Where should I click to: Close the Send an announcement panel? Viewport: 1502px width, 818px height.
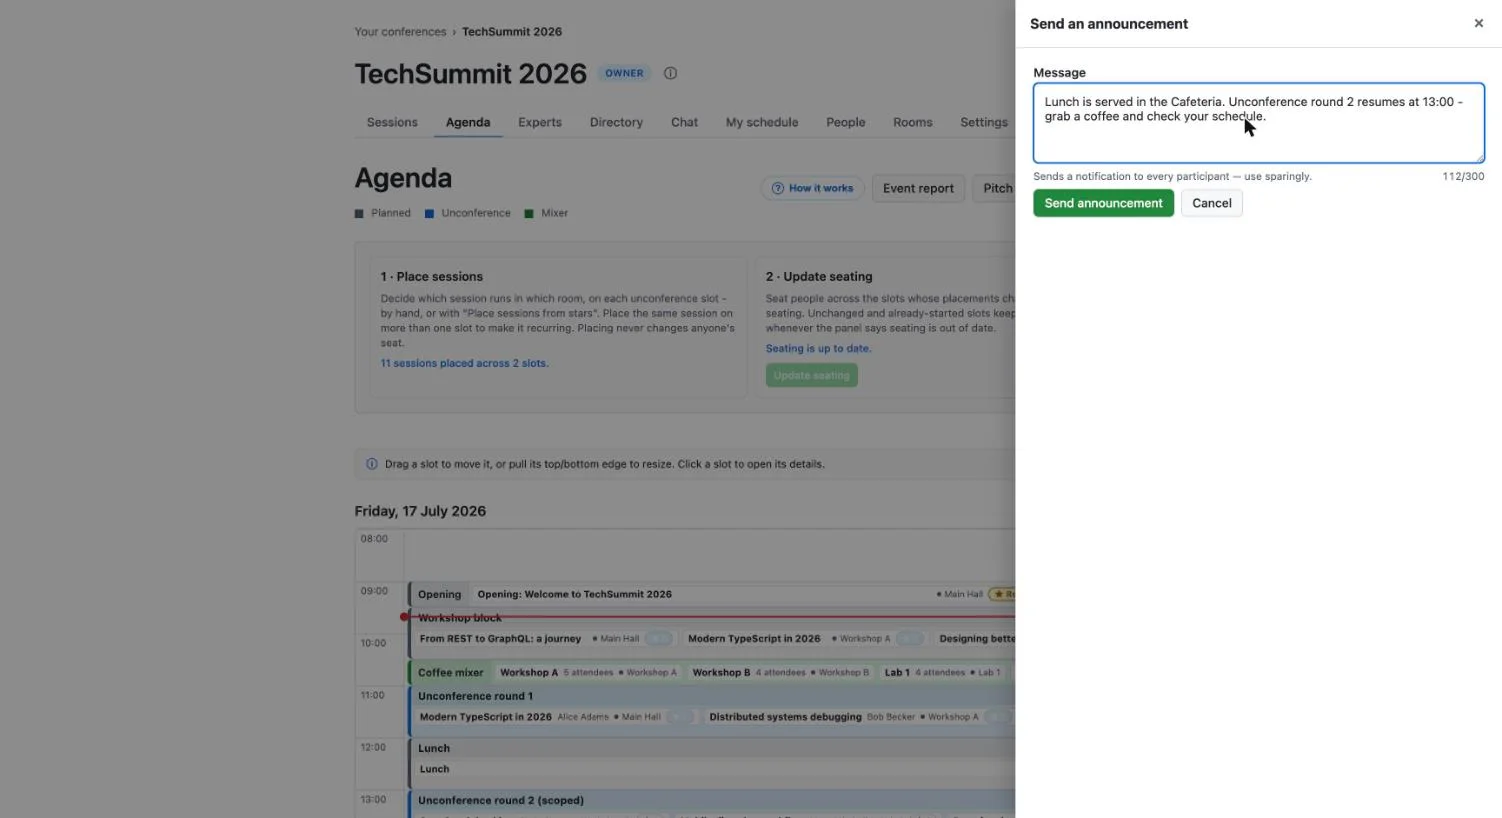pyautogui.click(x=1478, y=23)
